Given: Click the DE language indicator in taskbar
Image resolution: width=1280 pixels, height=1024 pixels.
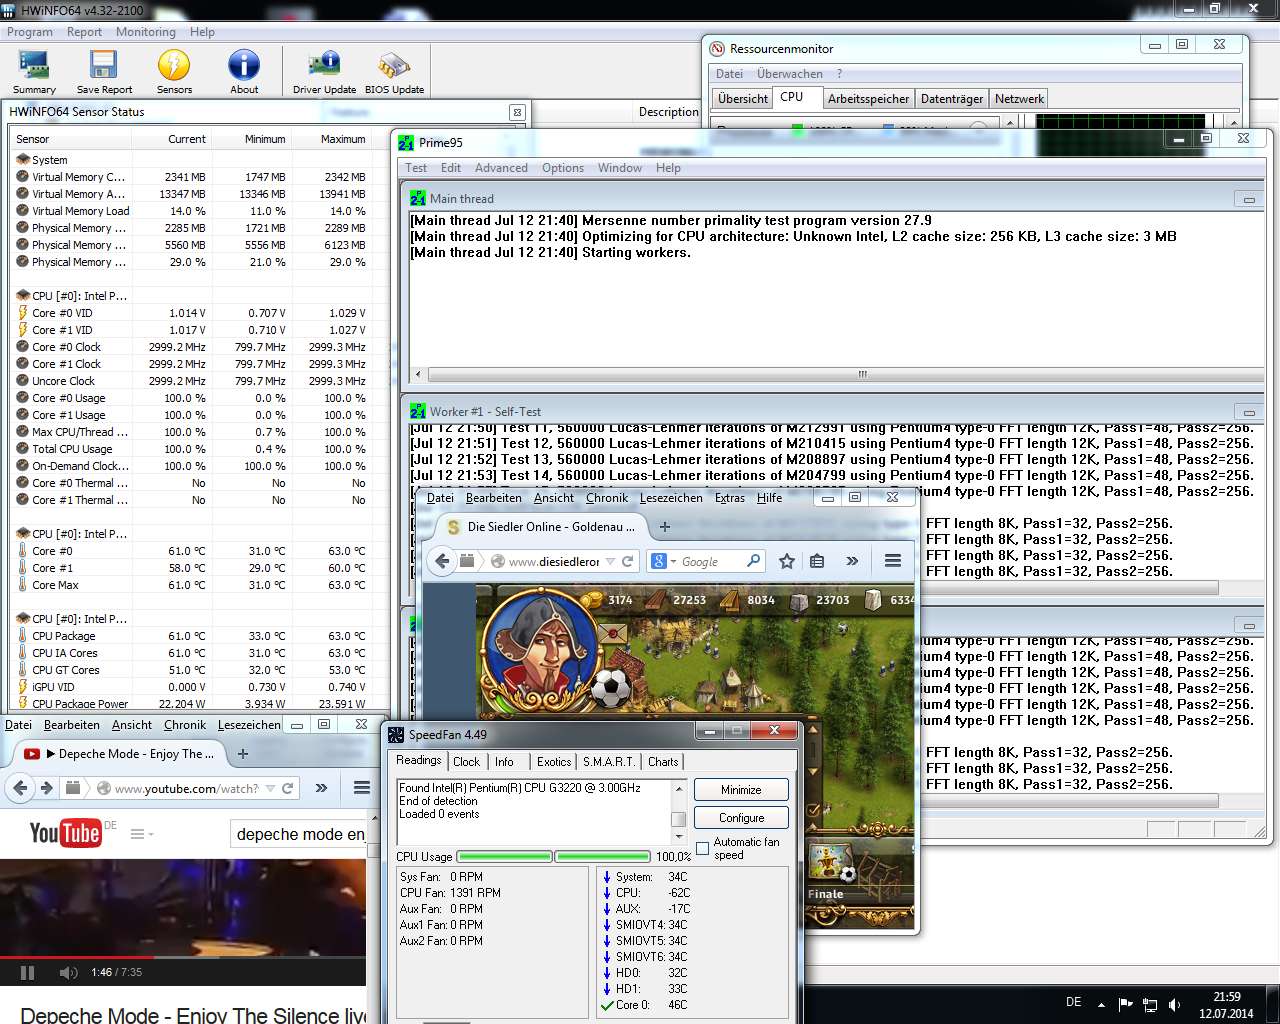Looking at the screenshot, I should 1073,1001.
